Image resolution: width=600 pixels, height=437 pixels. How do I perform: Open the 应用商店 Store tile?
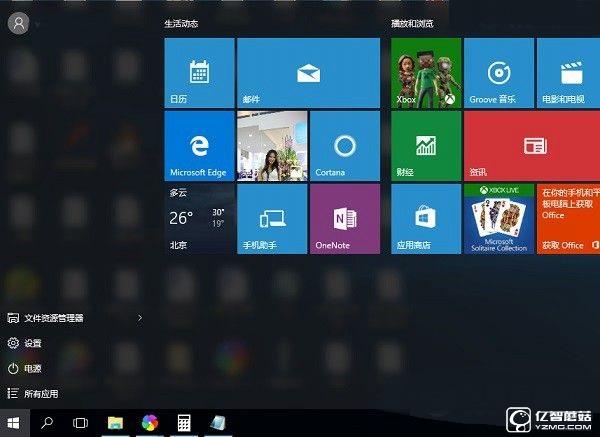point(426,219)
